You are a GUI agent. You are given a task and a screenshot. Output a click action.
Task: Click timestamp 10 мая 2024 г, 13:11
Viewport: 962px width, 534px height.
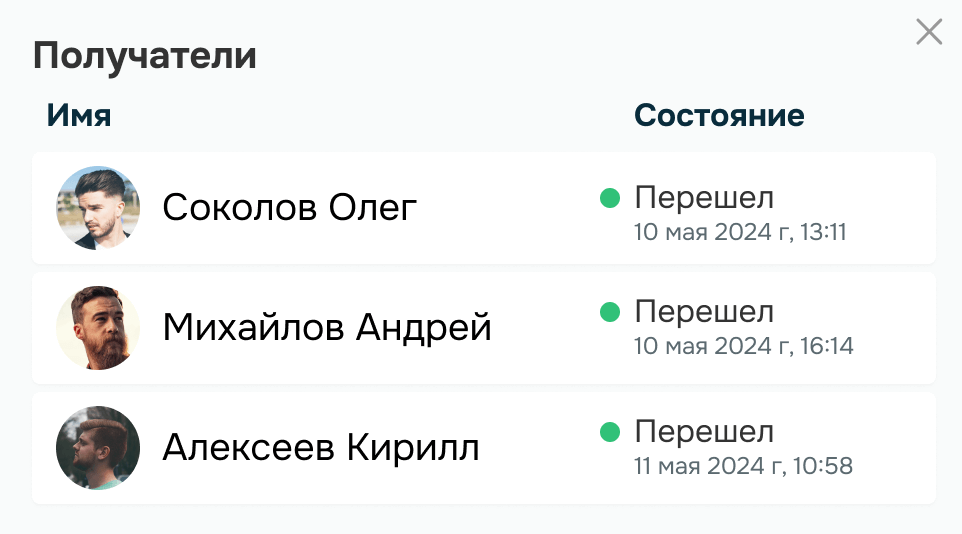tap(740, 233)
